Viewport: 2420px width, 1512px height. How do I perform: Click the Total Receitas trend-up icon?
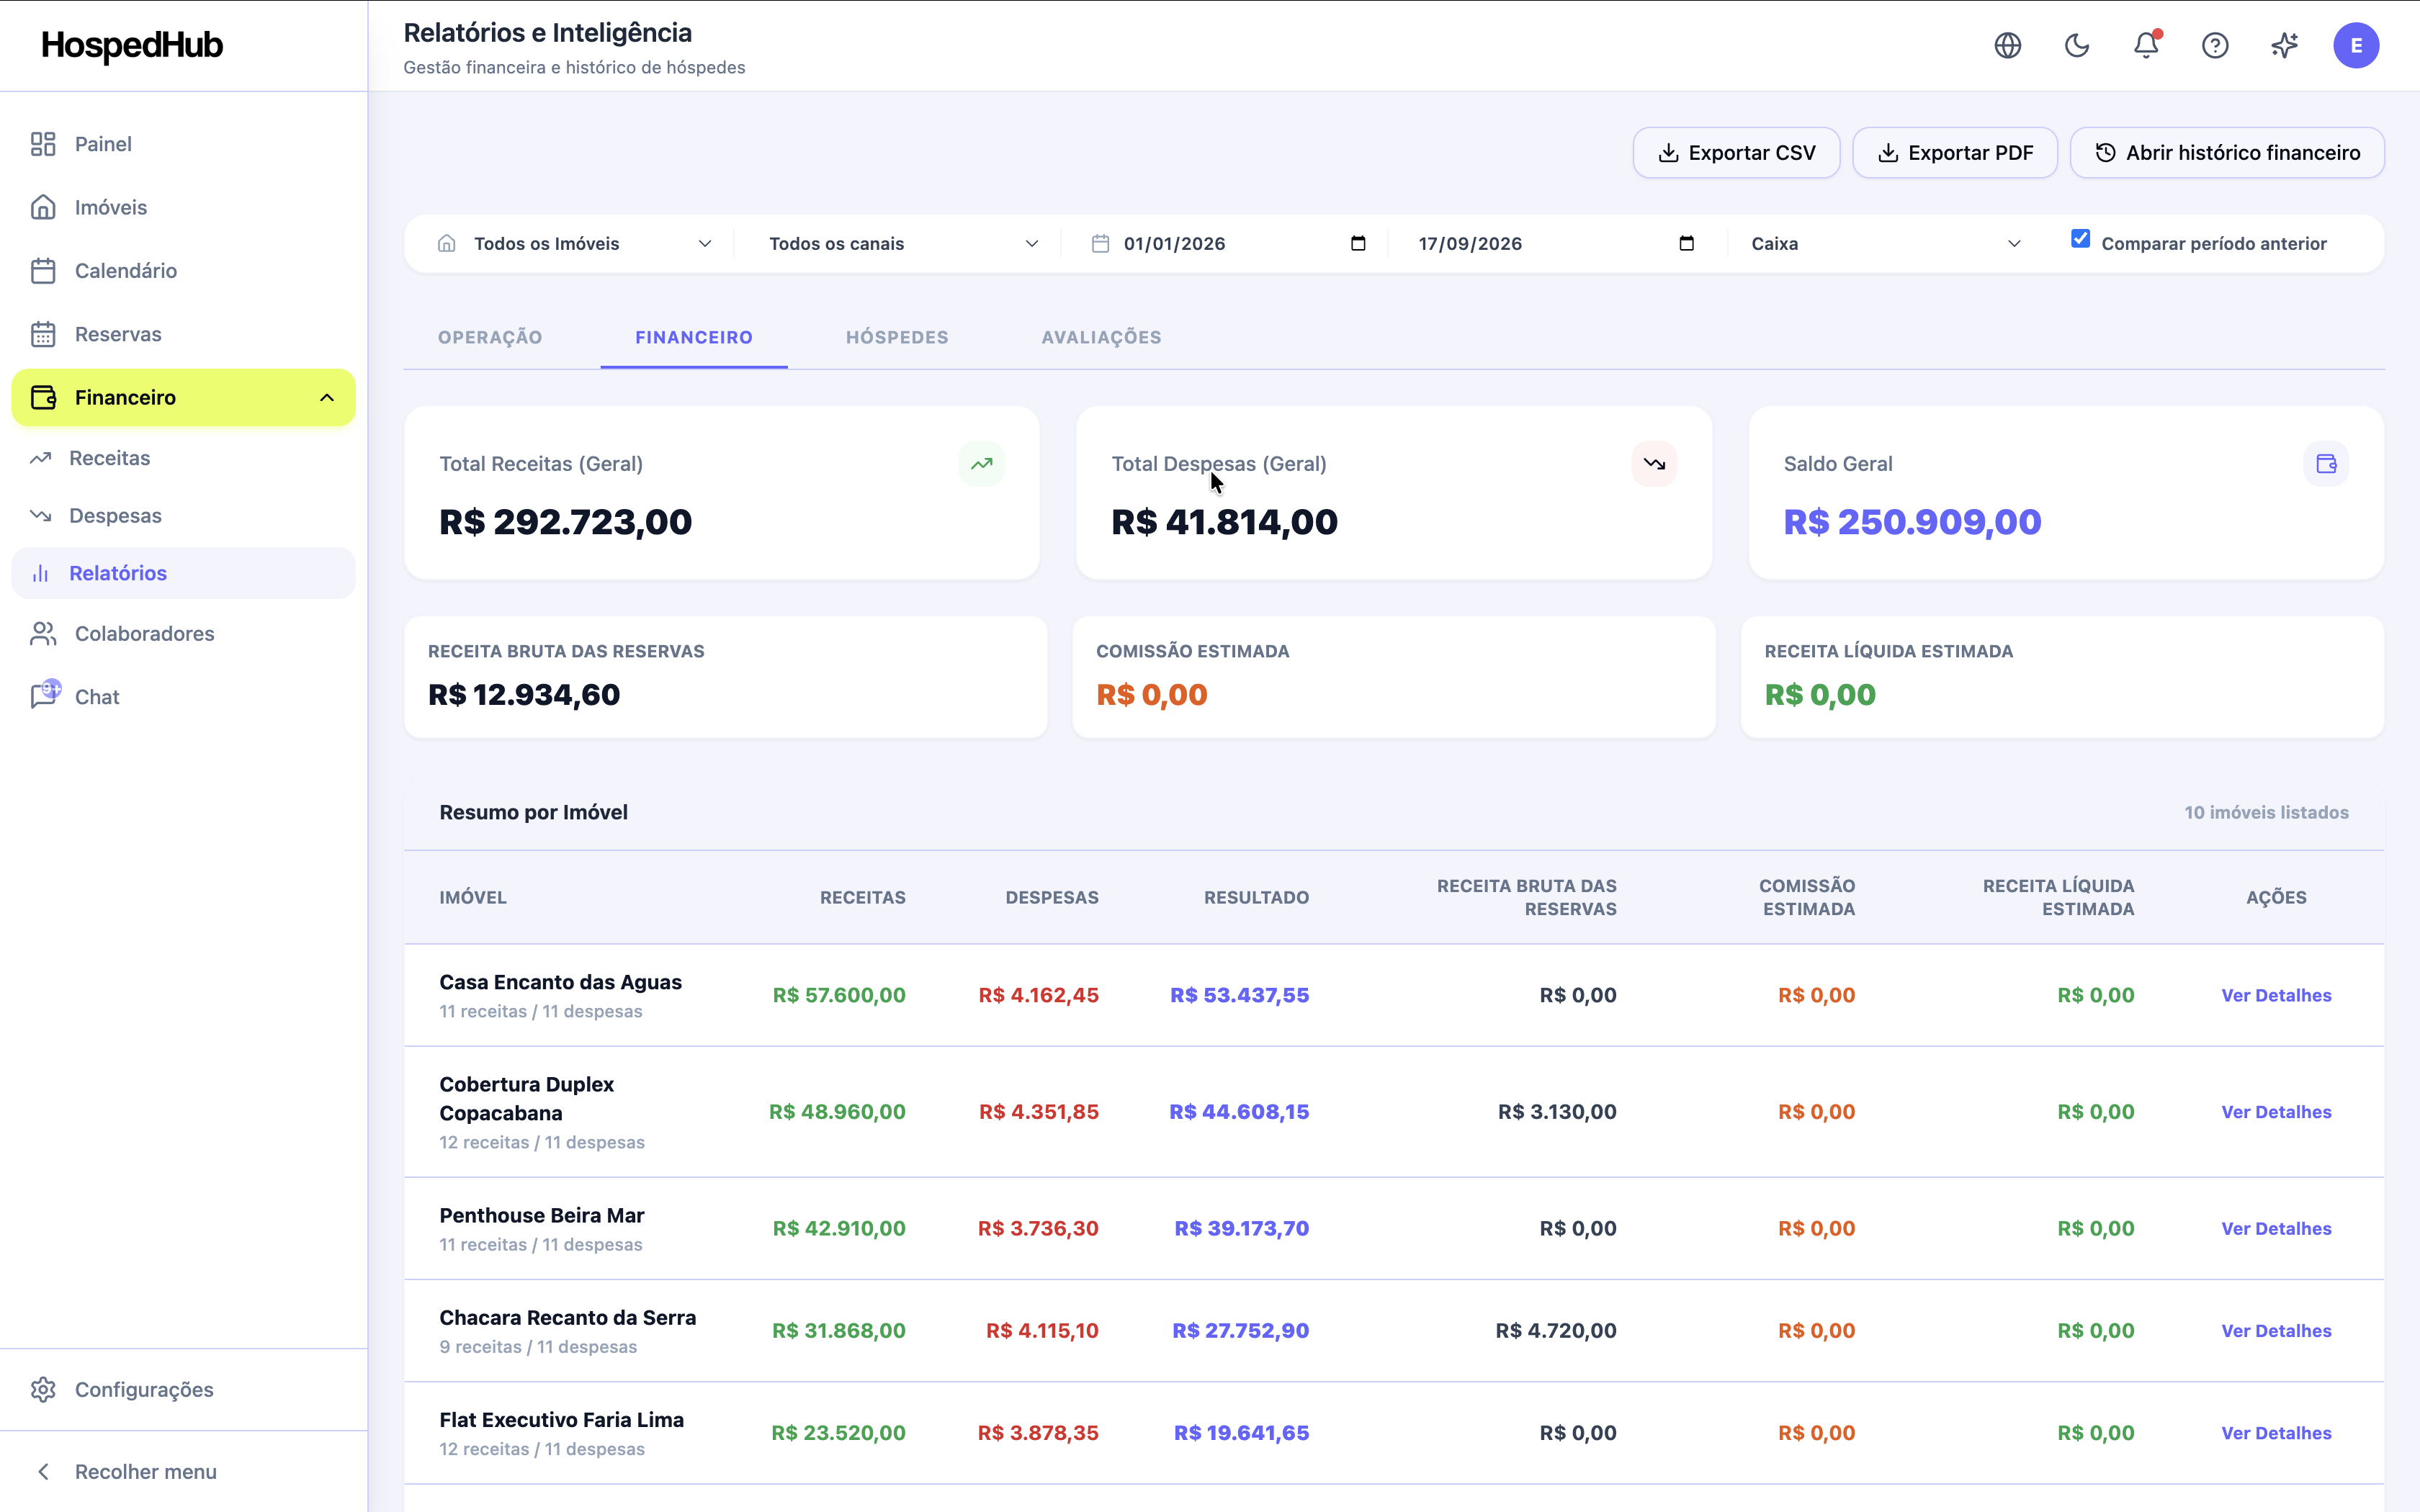point(981,464)
